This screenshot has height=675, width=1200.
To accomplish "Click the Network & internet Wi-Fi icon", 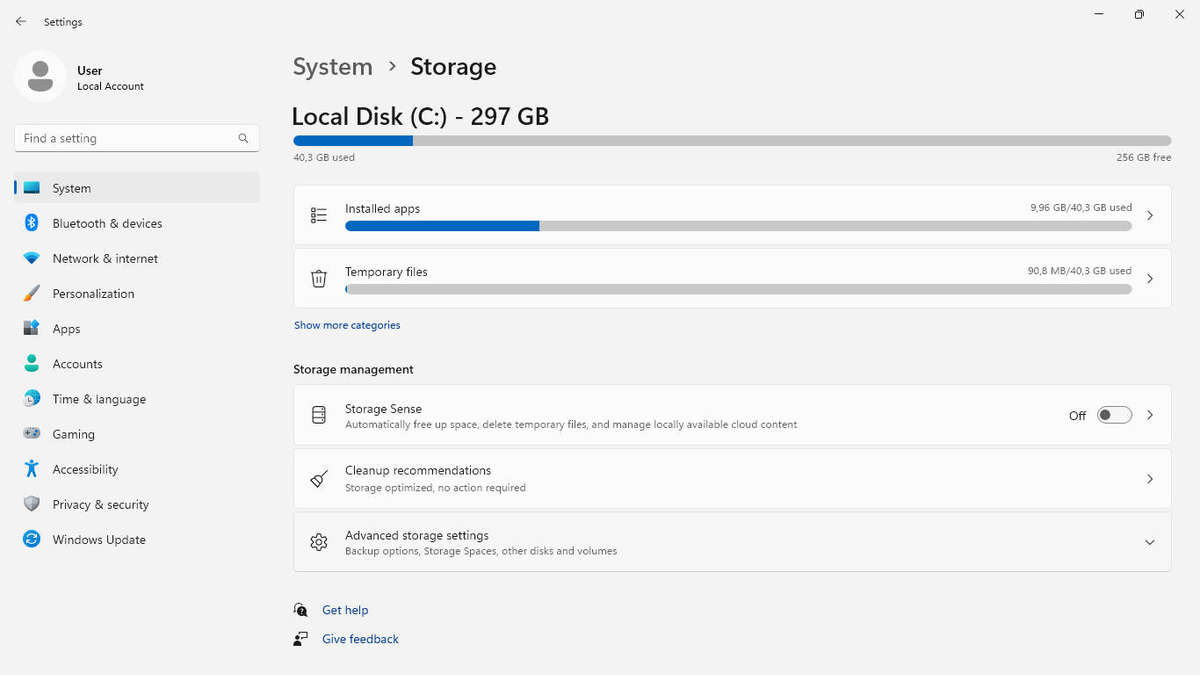I will pos(32,259).
